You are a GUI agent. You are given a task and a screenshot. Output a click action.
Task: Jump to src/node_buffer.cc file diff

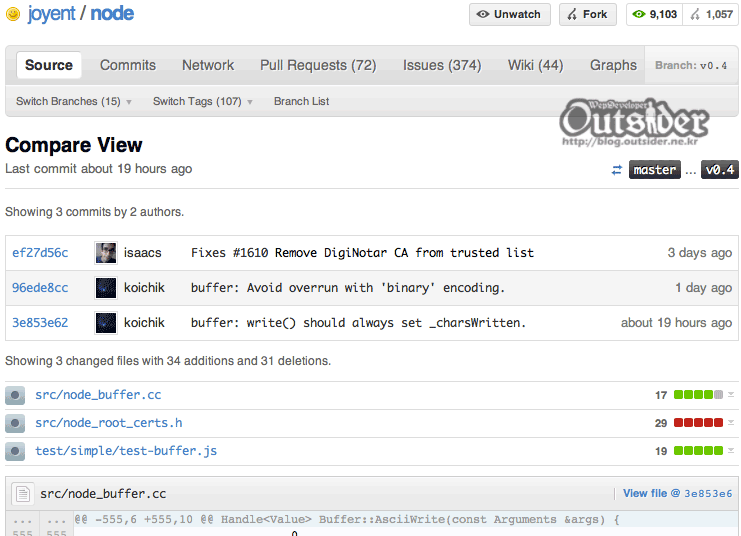pos(98,395)
